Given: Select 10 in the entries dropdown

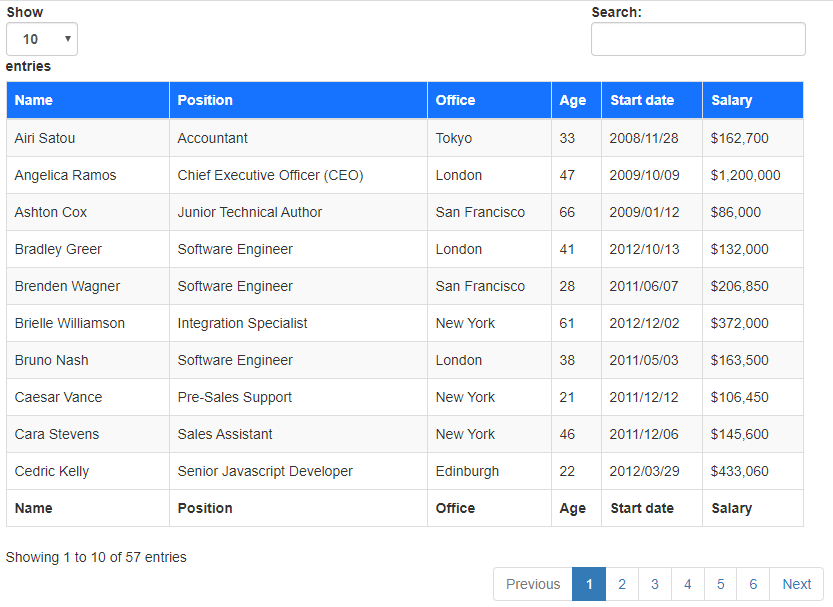Looking at the screenshot, I should point(30,39).
